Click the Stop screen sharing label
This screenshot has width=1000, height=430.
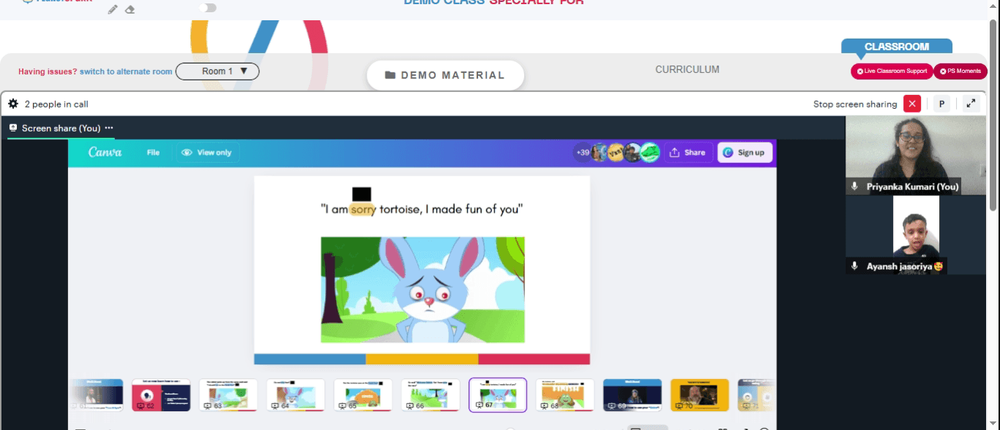click(855, 104)
